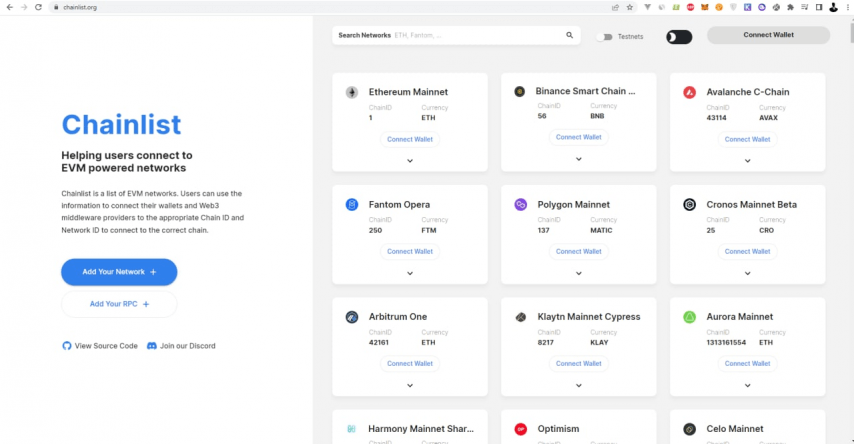Screen dimensions: 854x444
Task: Expand Polygon Mainnet card chevron
Action: [x=579, y=273]
